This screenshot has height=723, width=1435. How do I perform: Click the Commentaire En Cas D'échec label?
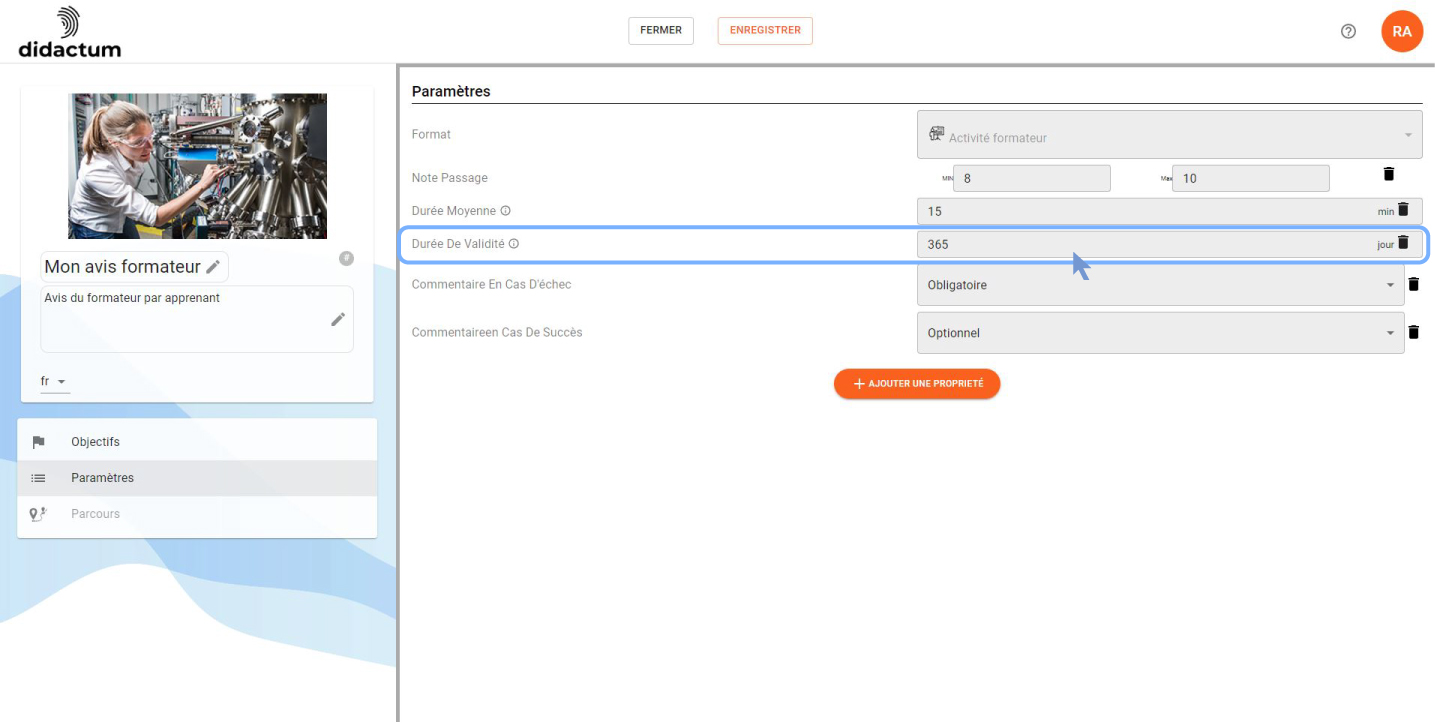(491, 285)
